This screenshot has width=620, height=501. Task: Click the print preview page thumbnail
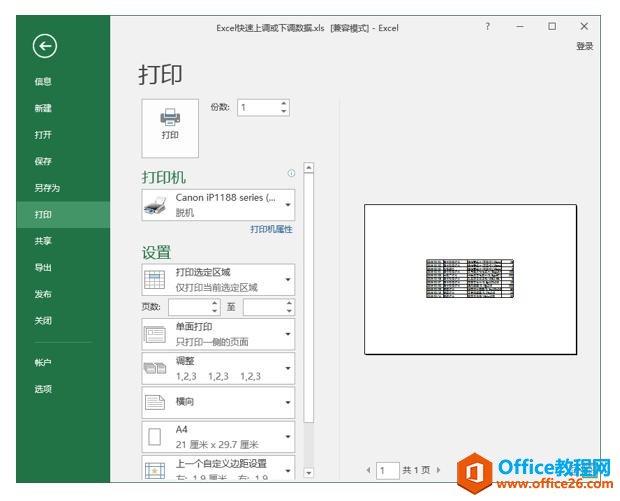tap(470, 279)
